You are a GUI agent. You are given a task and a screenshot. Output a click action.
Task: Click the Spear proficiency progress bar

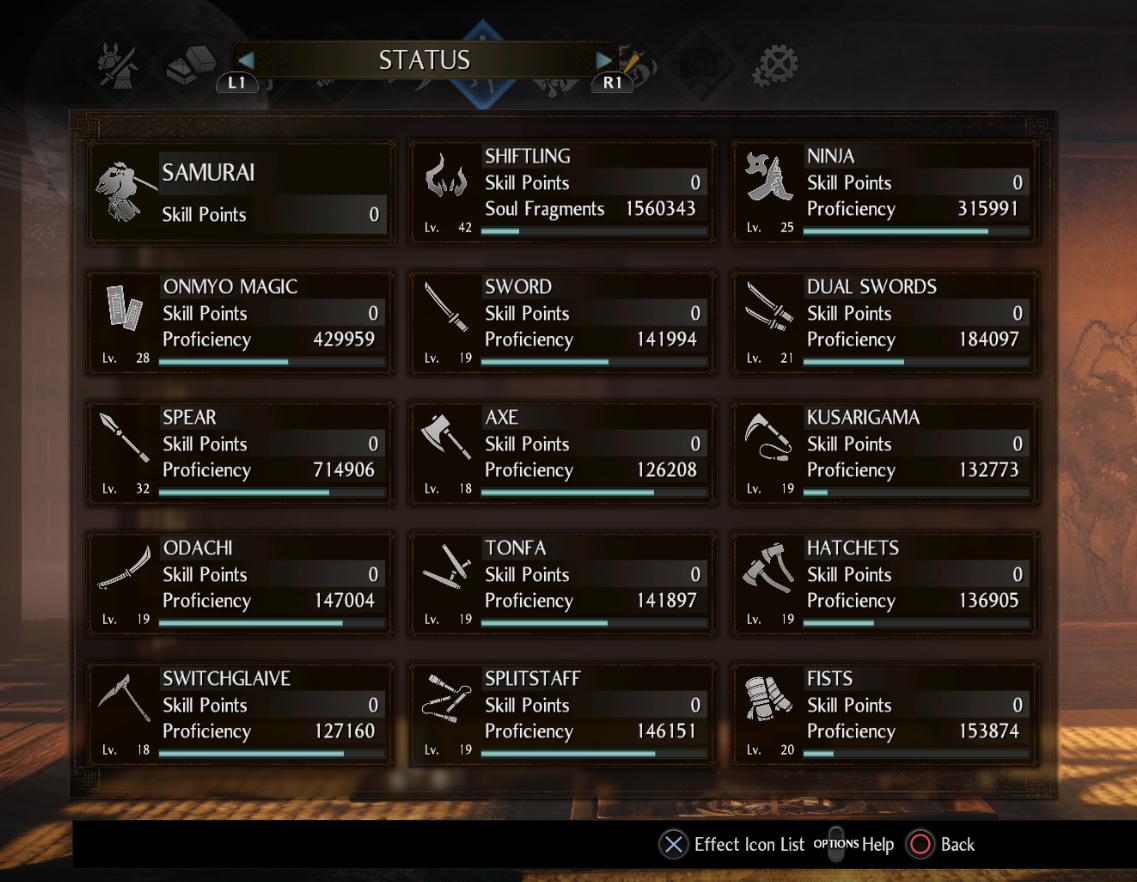(x=272, y=492)
